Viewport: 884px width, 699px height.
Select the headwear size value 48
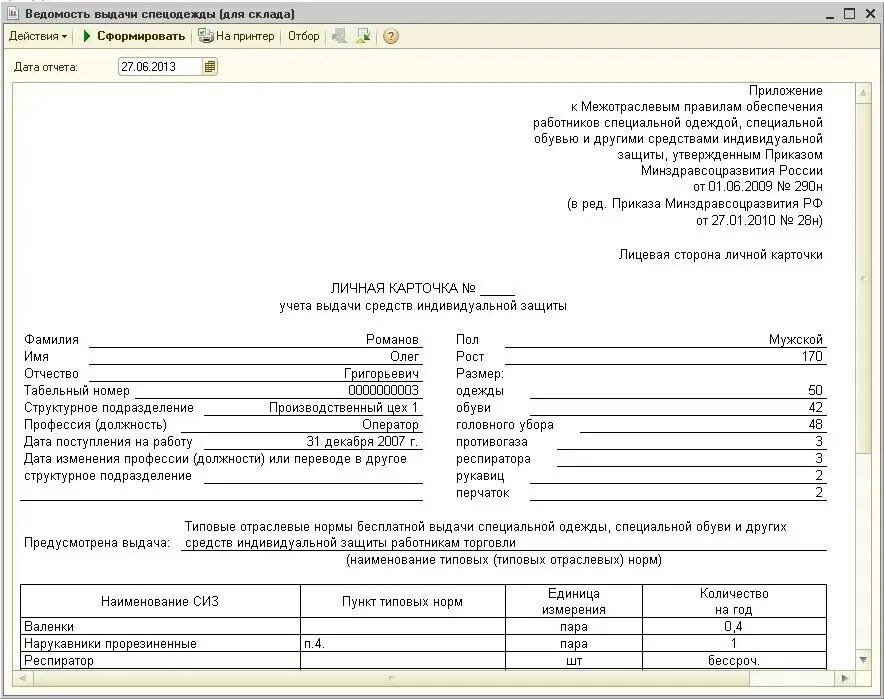(815, 424)
